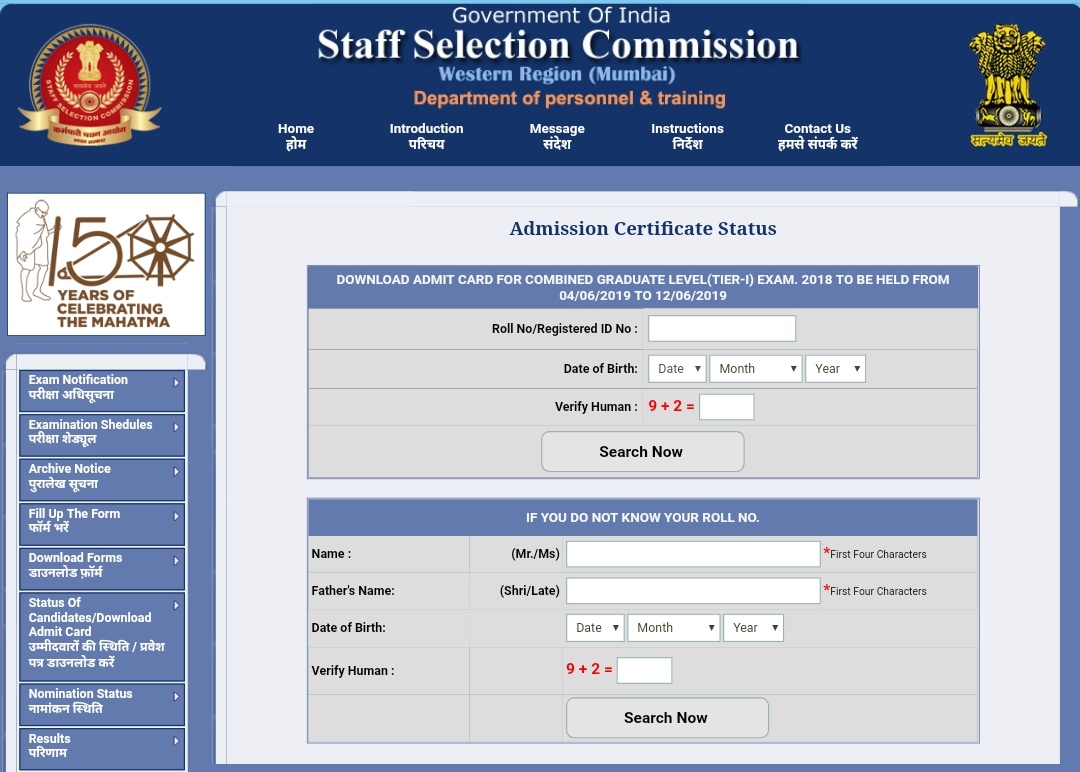Open the Month dropdown in the roll number form
The width and height of the screenshot is (1080, 772).
point(756,368)
